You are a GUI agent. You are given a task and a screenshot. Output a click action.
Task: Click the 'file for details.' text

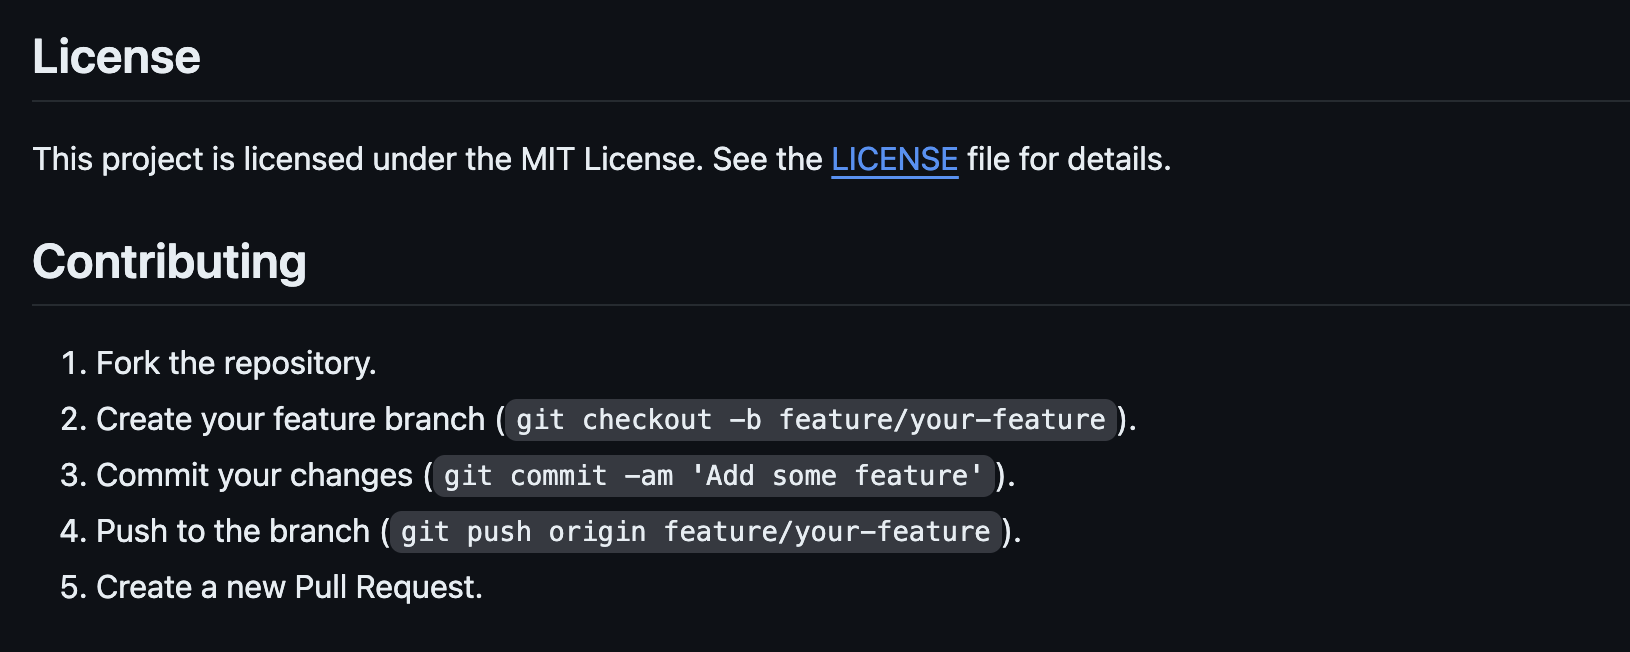point(1068,160)
